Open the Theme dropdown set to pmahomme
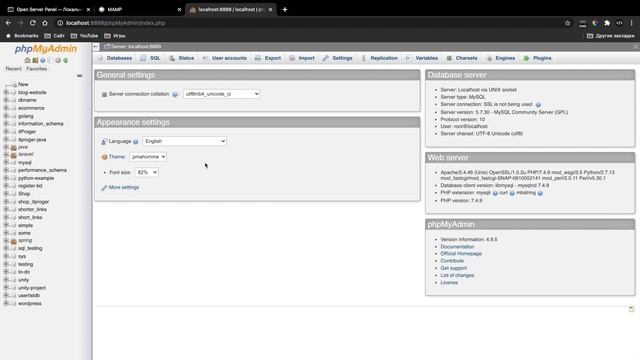Image resolution: width=640 pixels, height=360 pixels. click(x=148, y=157)
